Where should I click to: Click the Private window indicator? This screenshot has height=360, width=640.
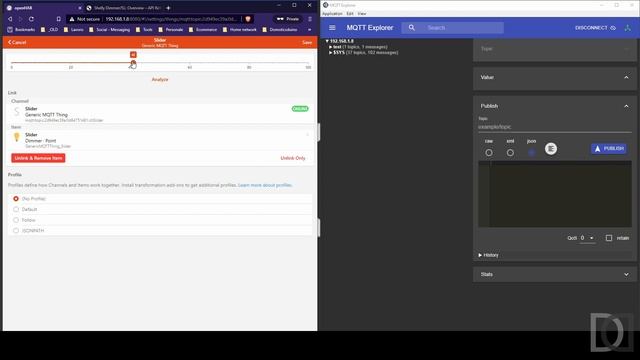pyautogui.click(x=288, y=19)
